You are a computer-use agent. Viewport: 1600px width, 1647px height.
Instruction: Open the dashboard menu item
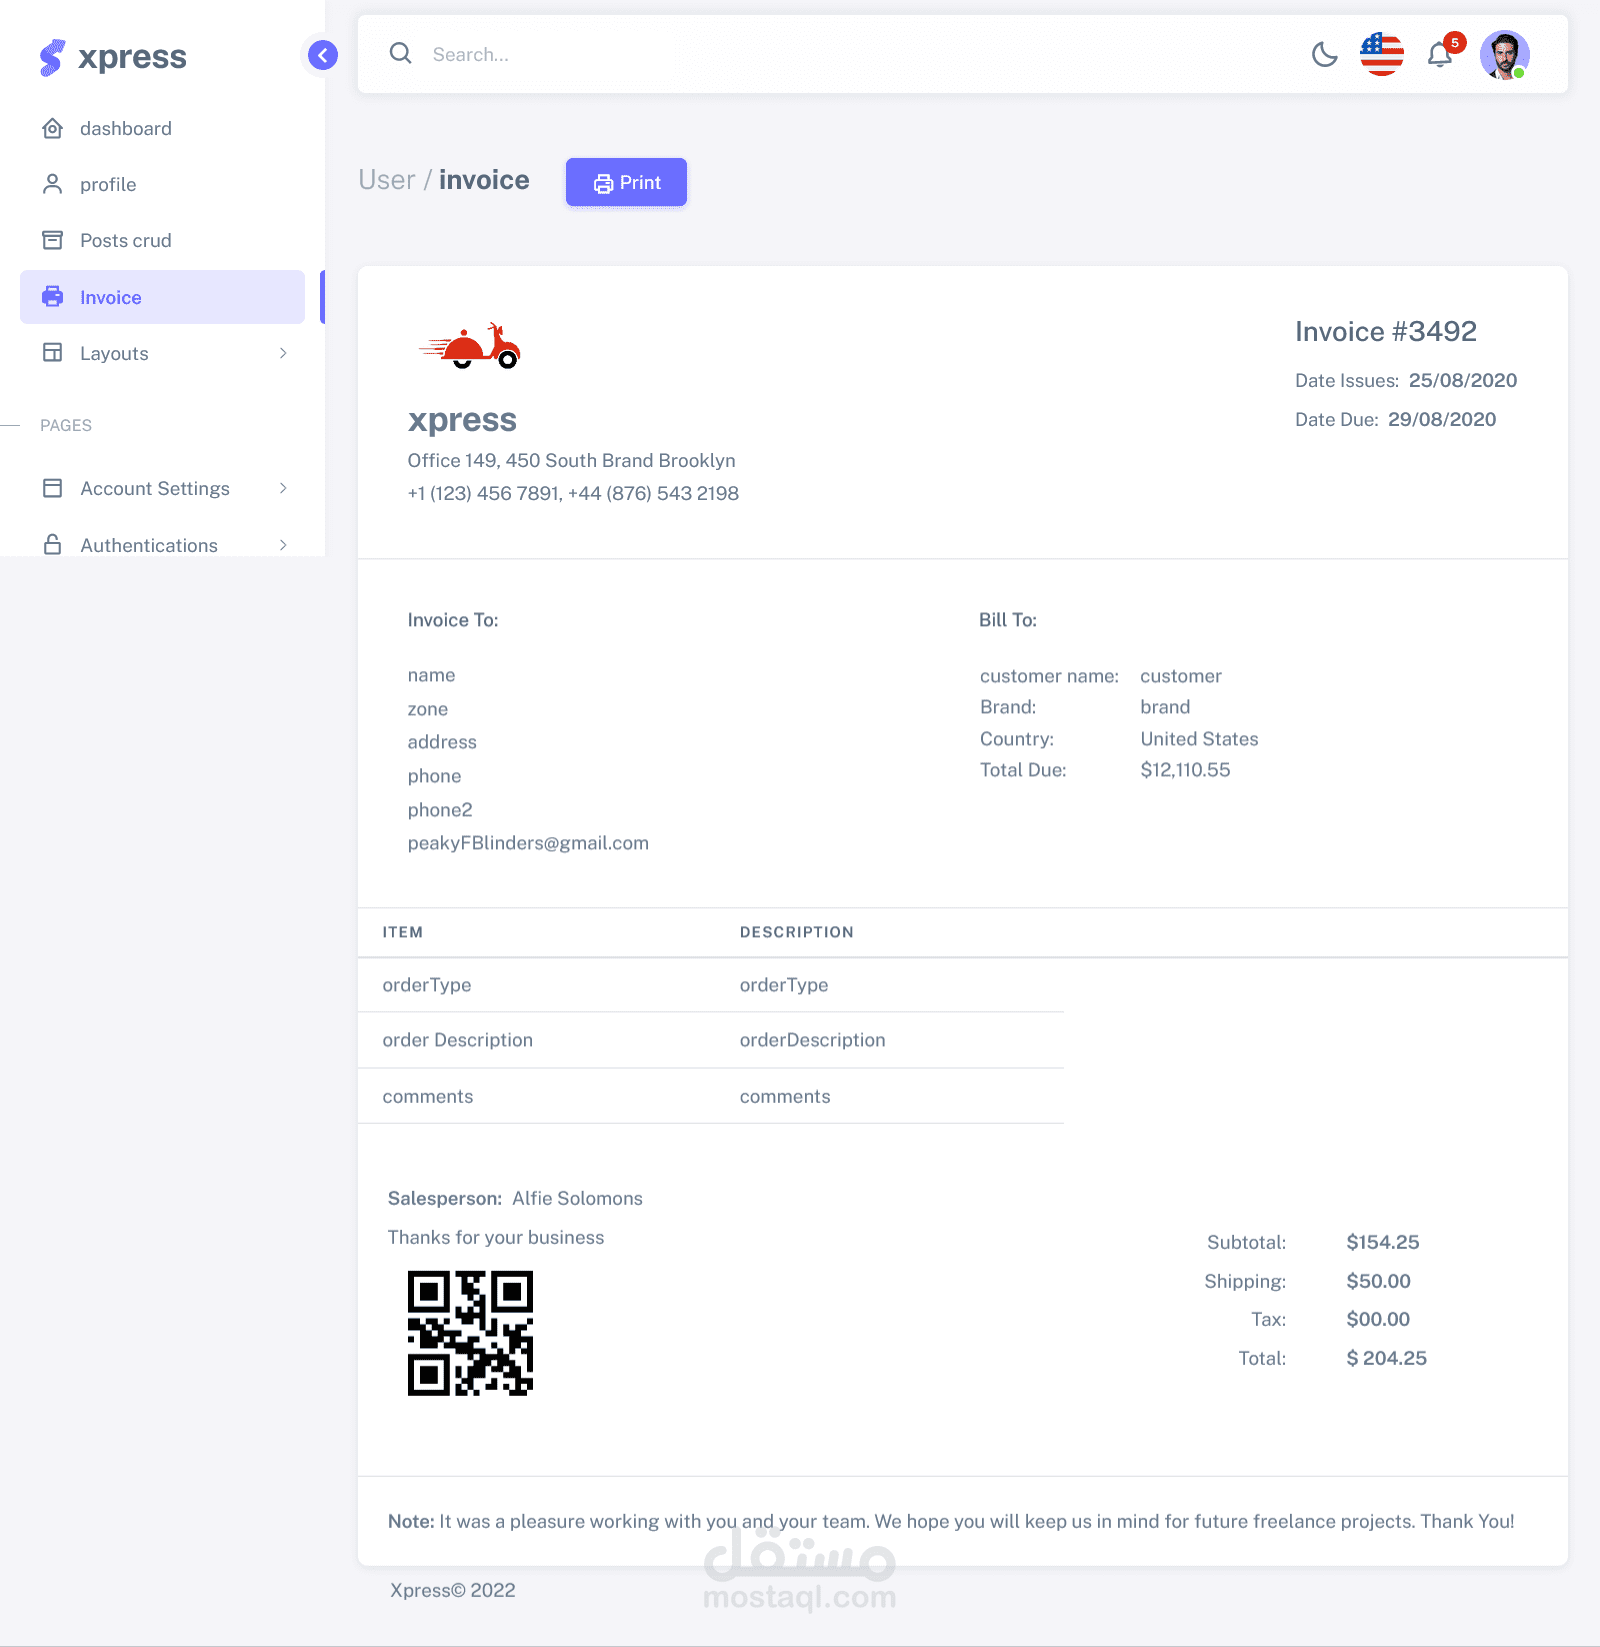pyautogui.click(x=162, y=128)
